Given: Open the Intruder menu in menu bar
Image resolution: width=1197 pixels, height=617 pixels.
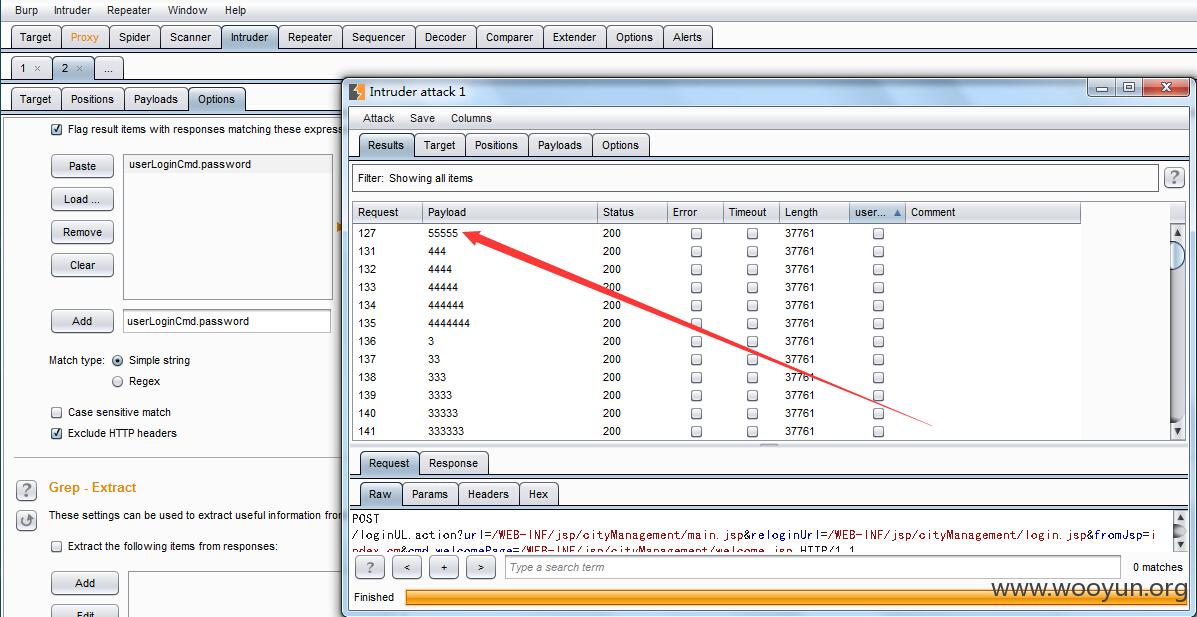Looking at the screenshot, I should (73, 10).
